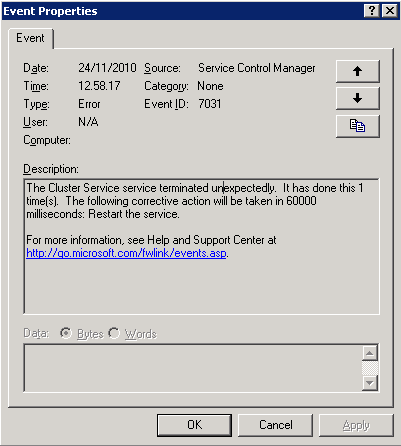The width and height of the screenshot is (401, 446).
Task: Click scroll down arrow in Data box
Action: click(370, 383)
